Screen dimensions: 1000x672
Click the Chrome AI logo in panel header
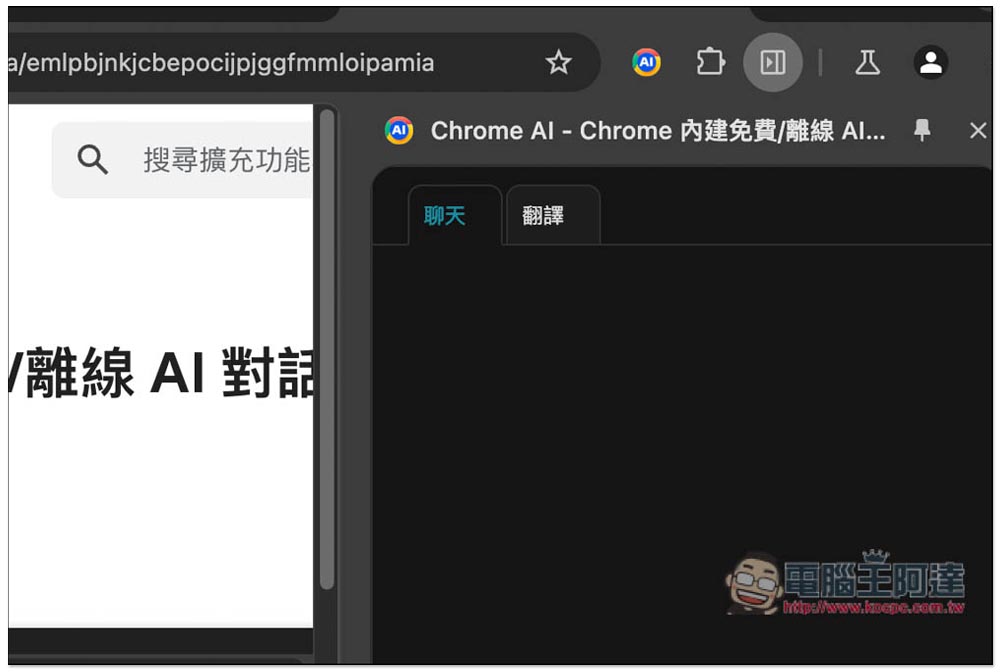(x=399, y=131)
